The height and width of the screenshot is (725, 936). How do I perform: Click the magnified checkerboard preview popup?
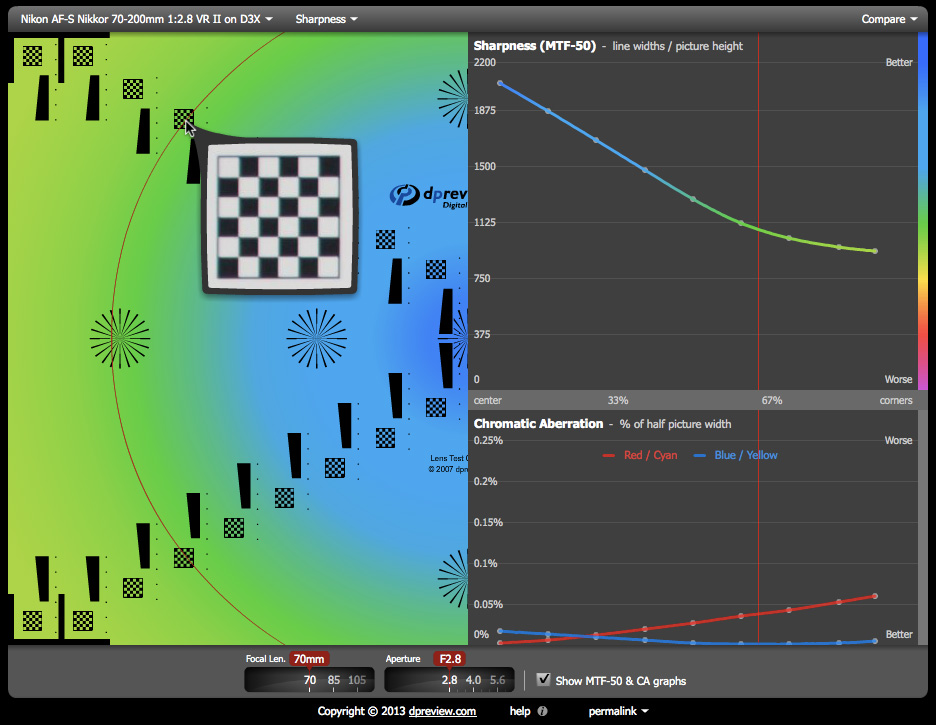(279, 217)
